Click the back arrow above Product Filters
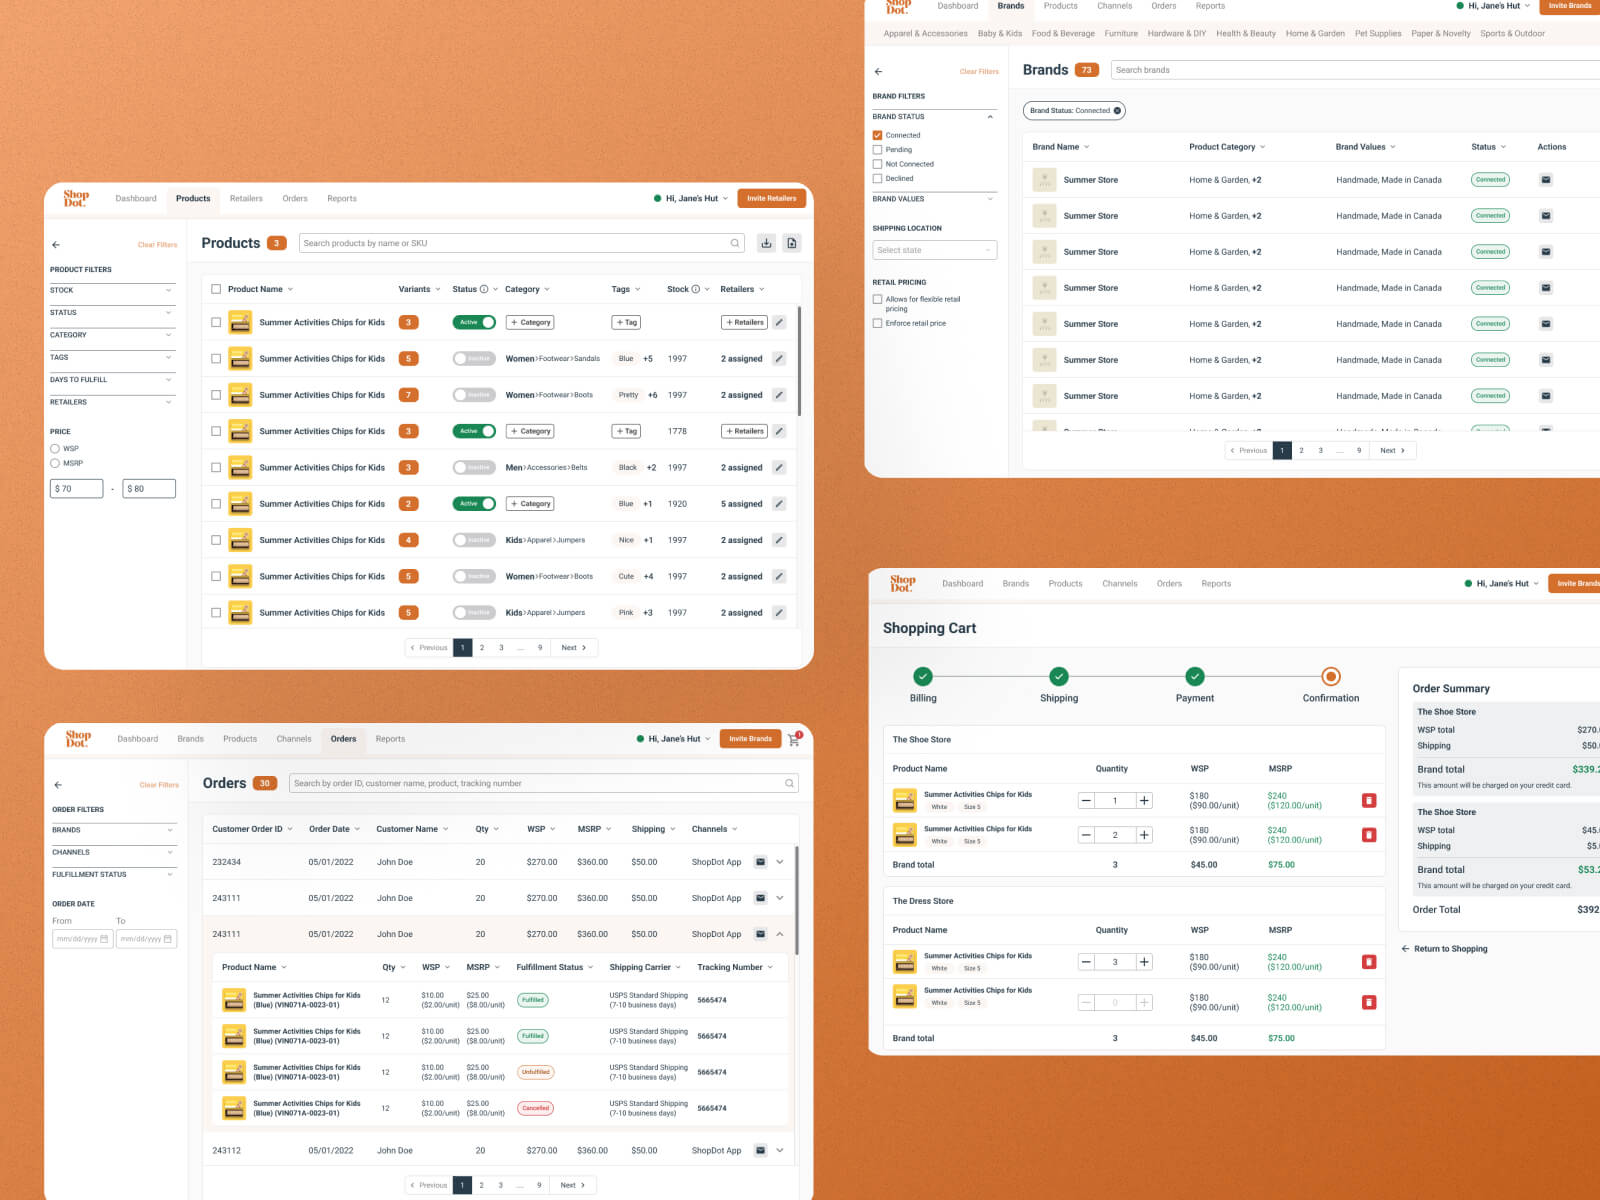This screenshot has height=1200, width=1600. coord(56,245)
